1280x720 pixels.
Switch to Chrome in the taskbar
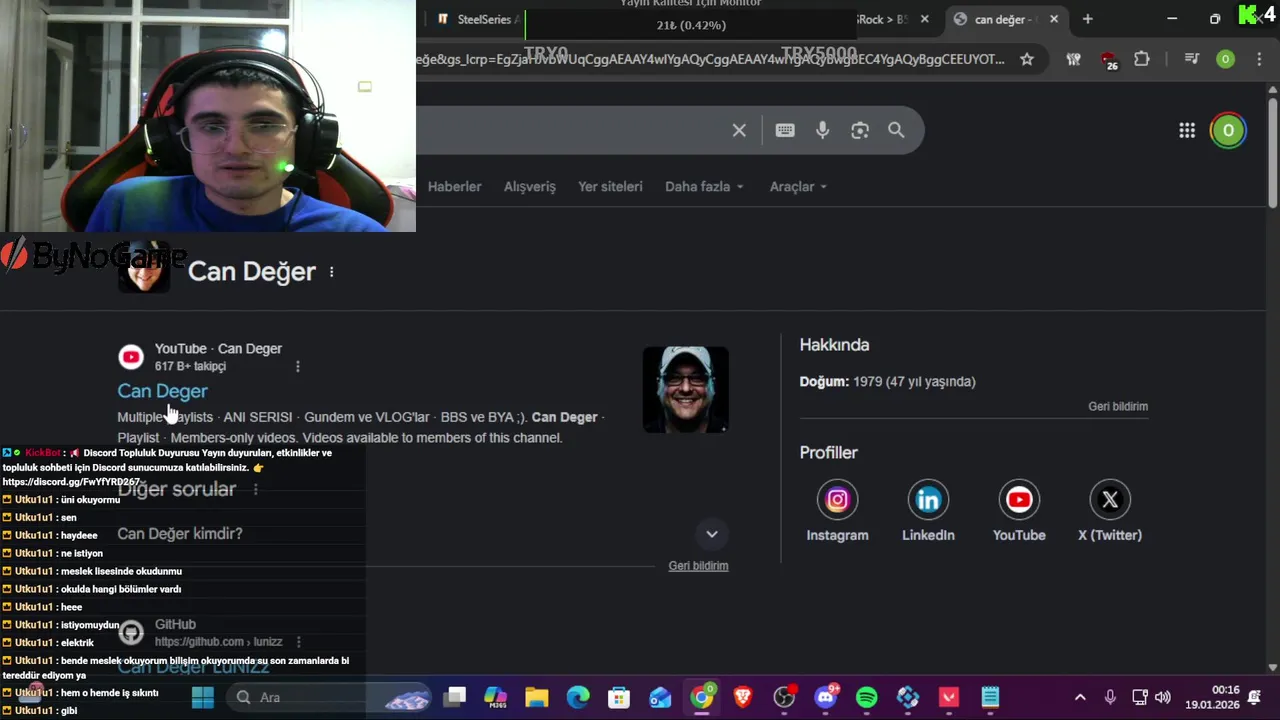[702, 697]
